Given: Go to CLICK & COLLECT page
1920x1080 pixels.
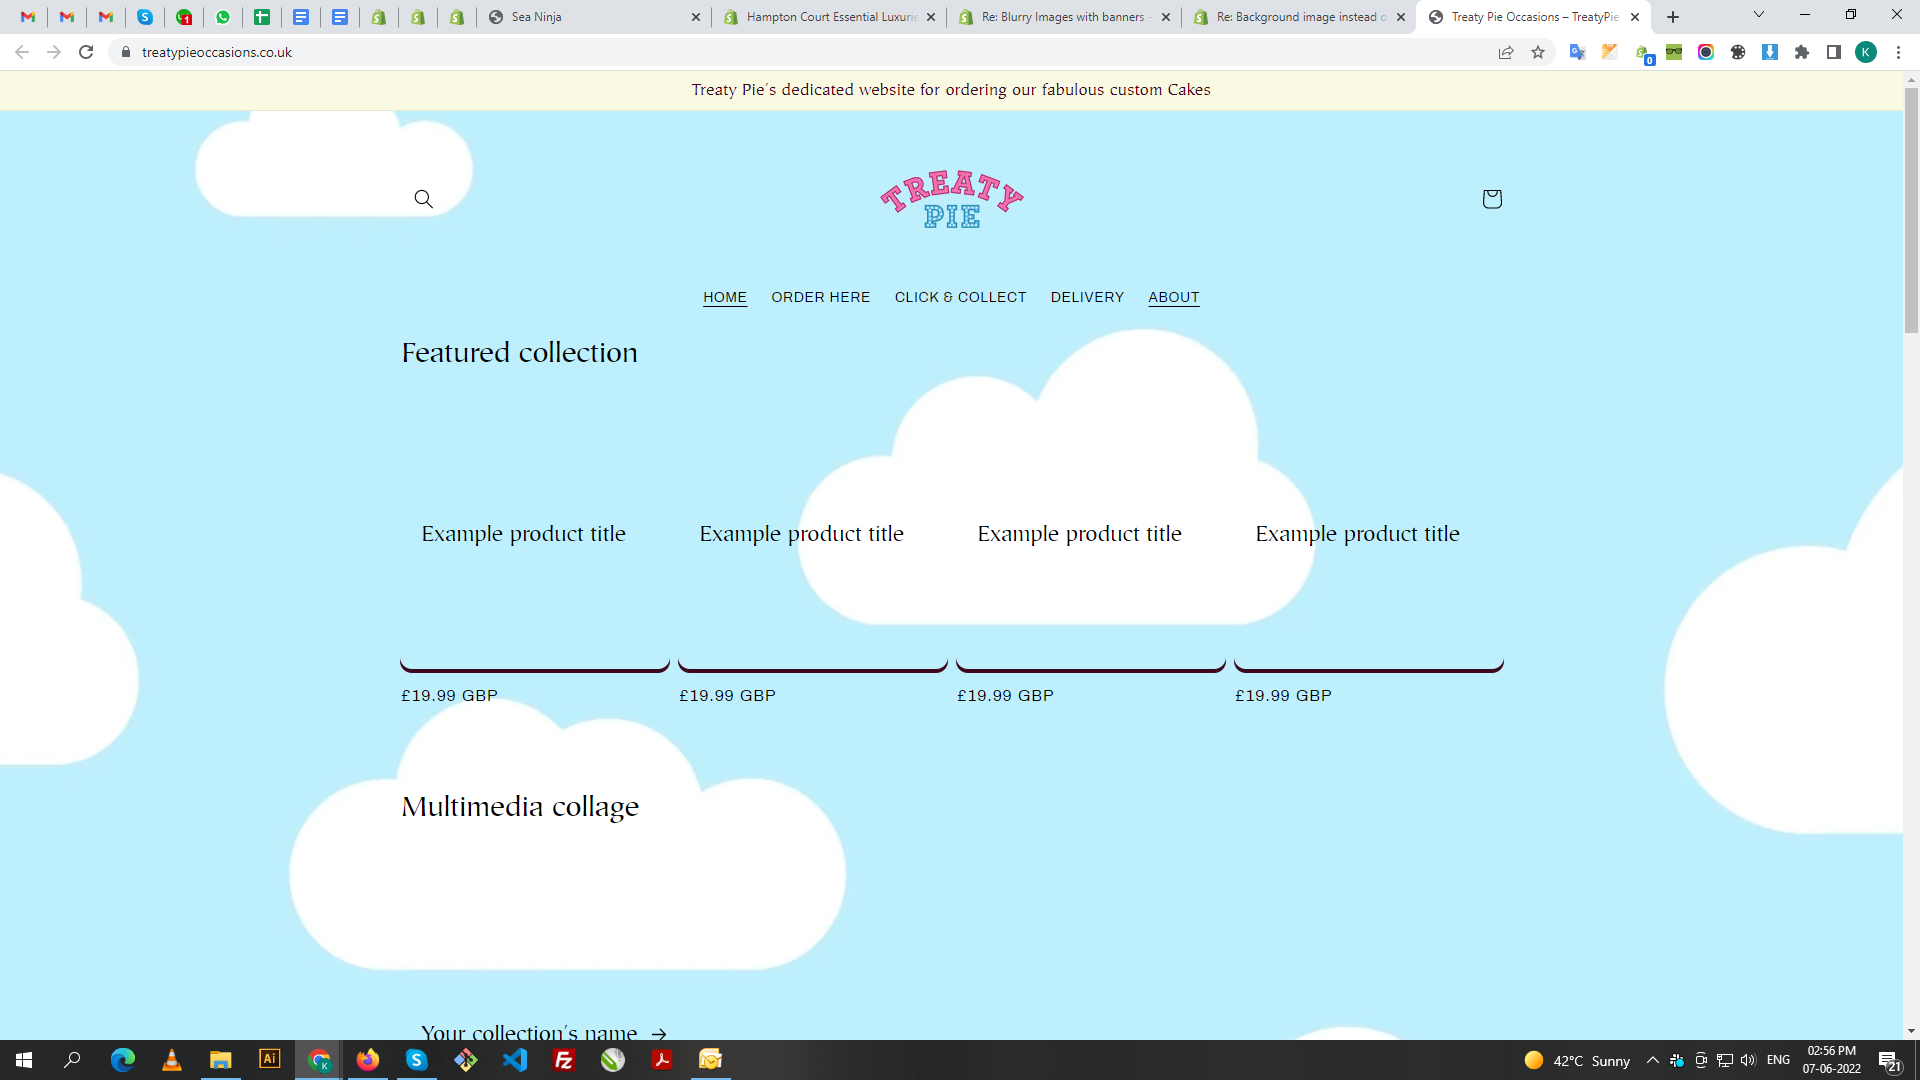Looking at the screenshot, I should click(960, 297).
